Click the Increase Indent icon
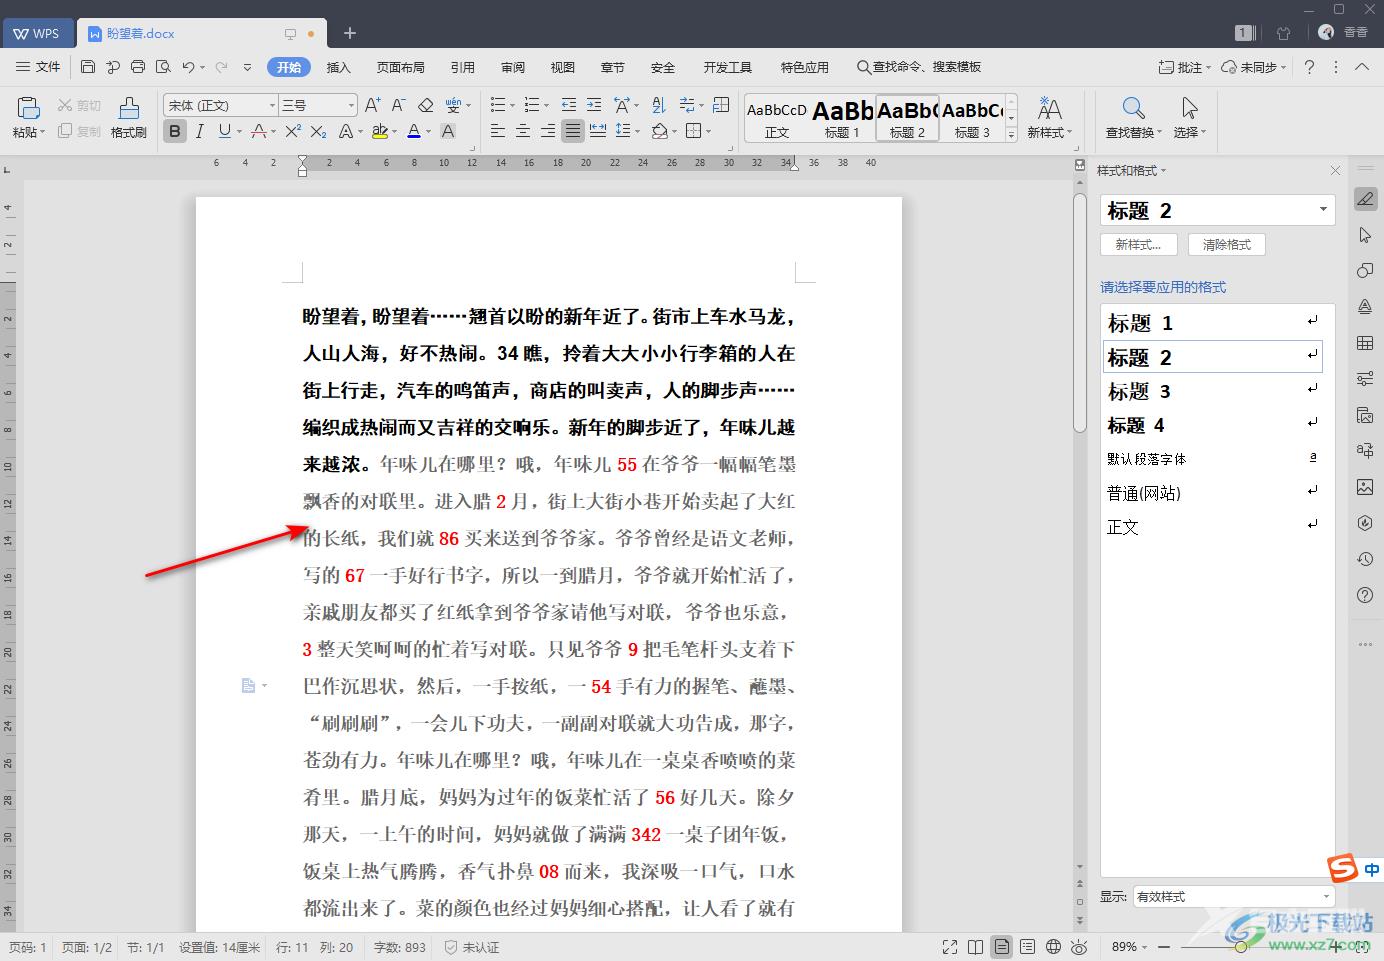The image size is (1384, 961). pyautogui.click(x=594, y=105)
